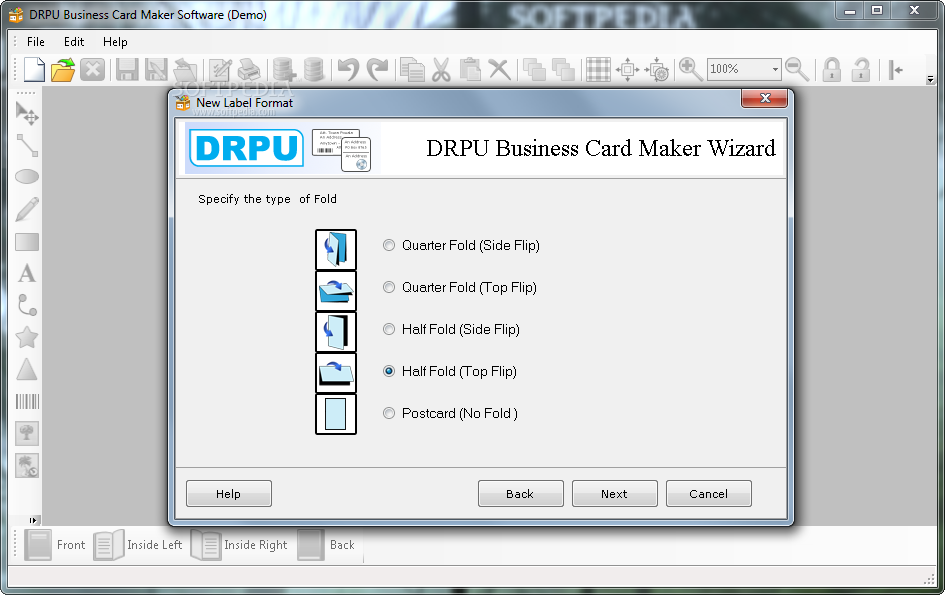Click the Help button in wizard
The height and width of the screenshot is (595, 945).
click(x=229, y=494)
